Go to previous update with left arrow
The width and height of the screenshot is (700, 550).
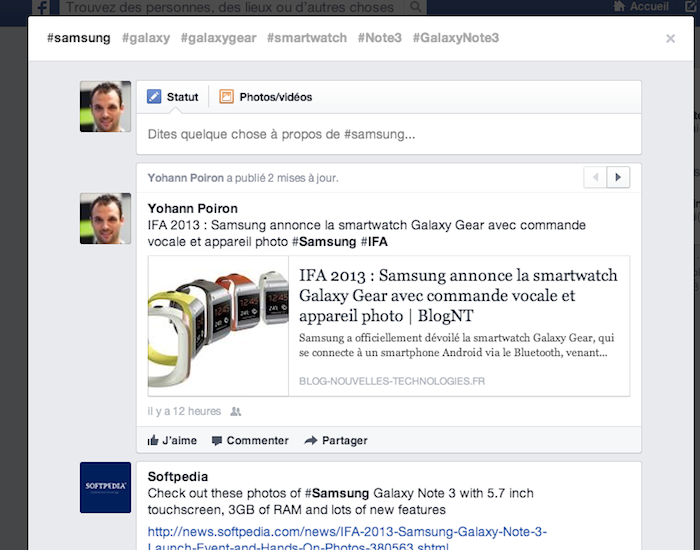pyautogui.click(x=596, y=177)
